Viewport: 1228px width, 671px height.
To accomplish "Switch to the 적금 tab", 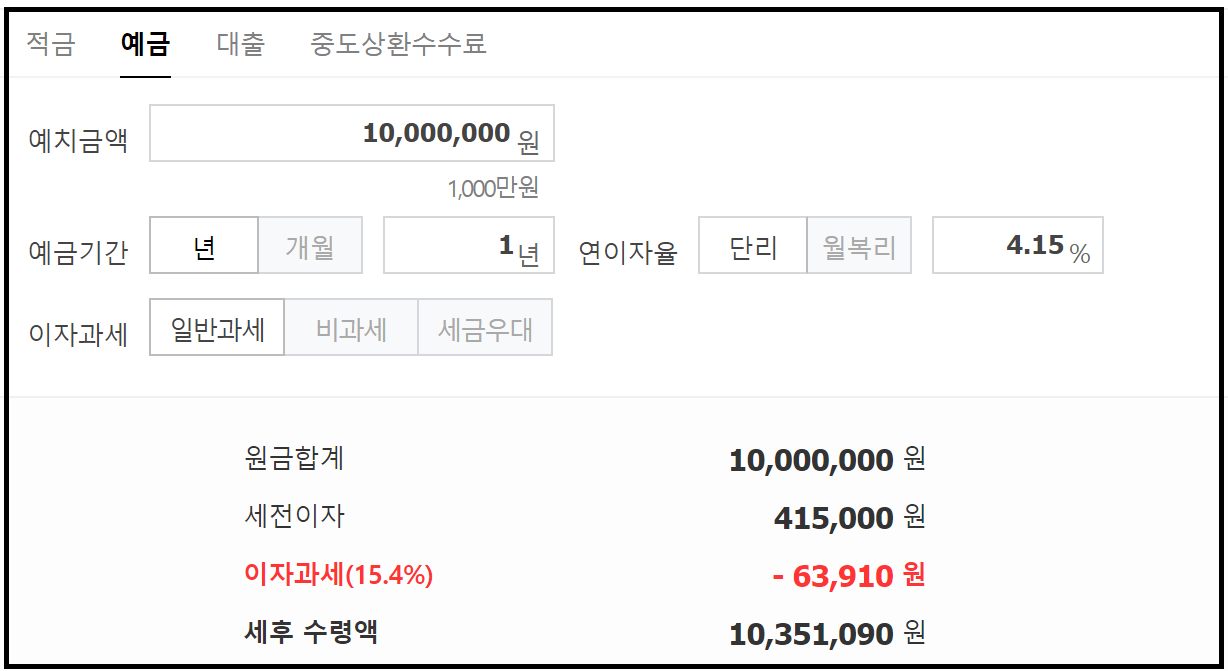I will pos(51,44).
